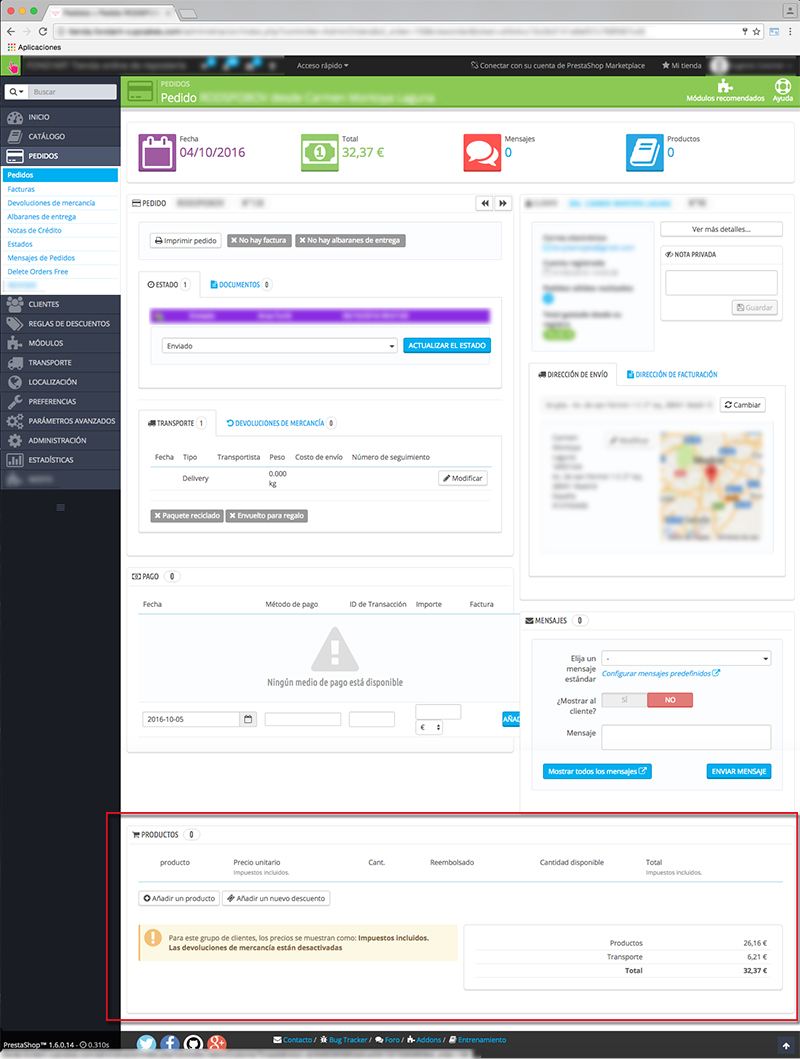
Task: Open the payment date calendar icon
Action: tap(248, 719)
